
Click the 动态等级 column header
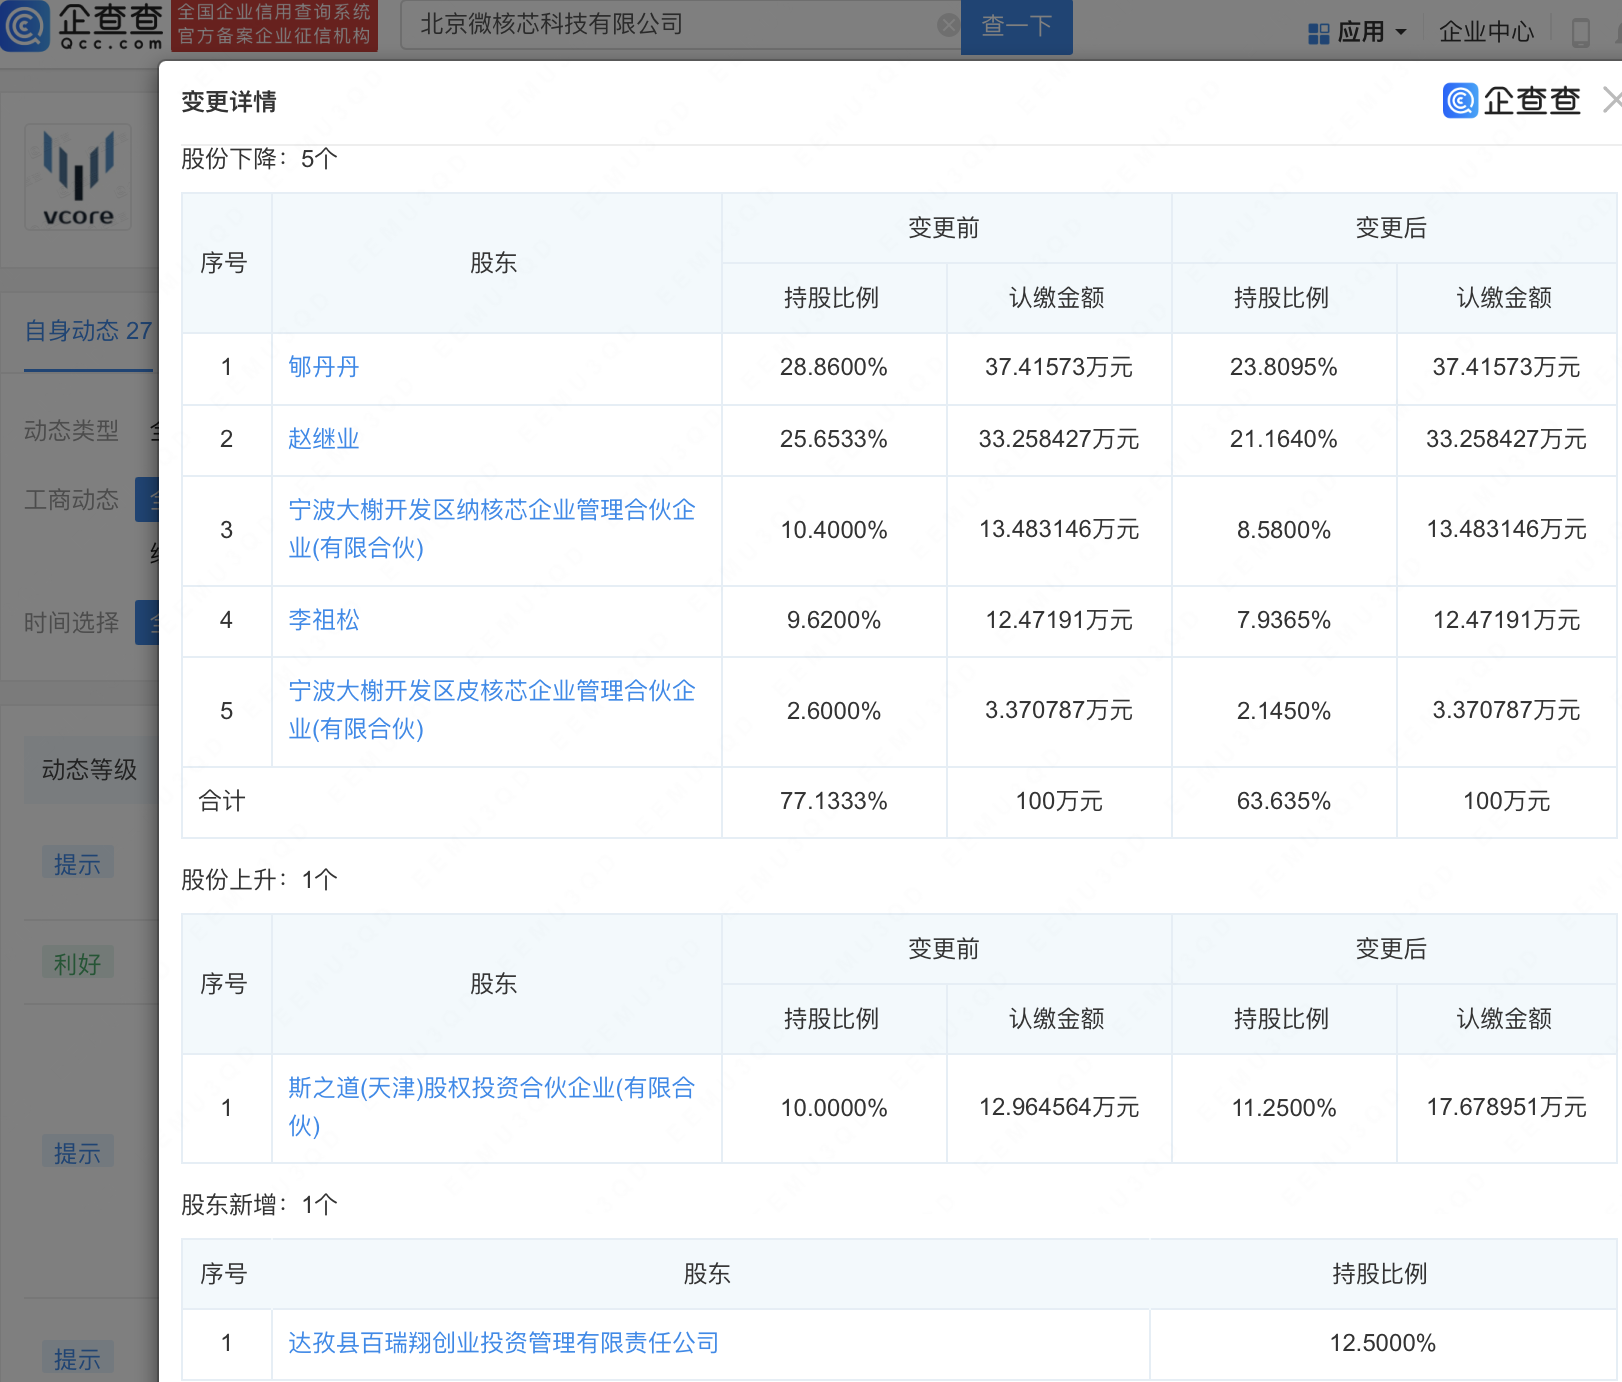pos(89,770)
